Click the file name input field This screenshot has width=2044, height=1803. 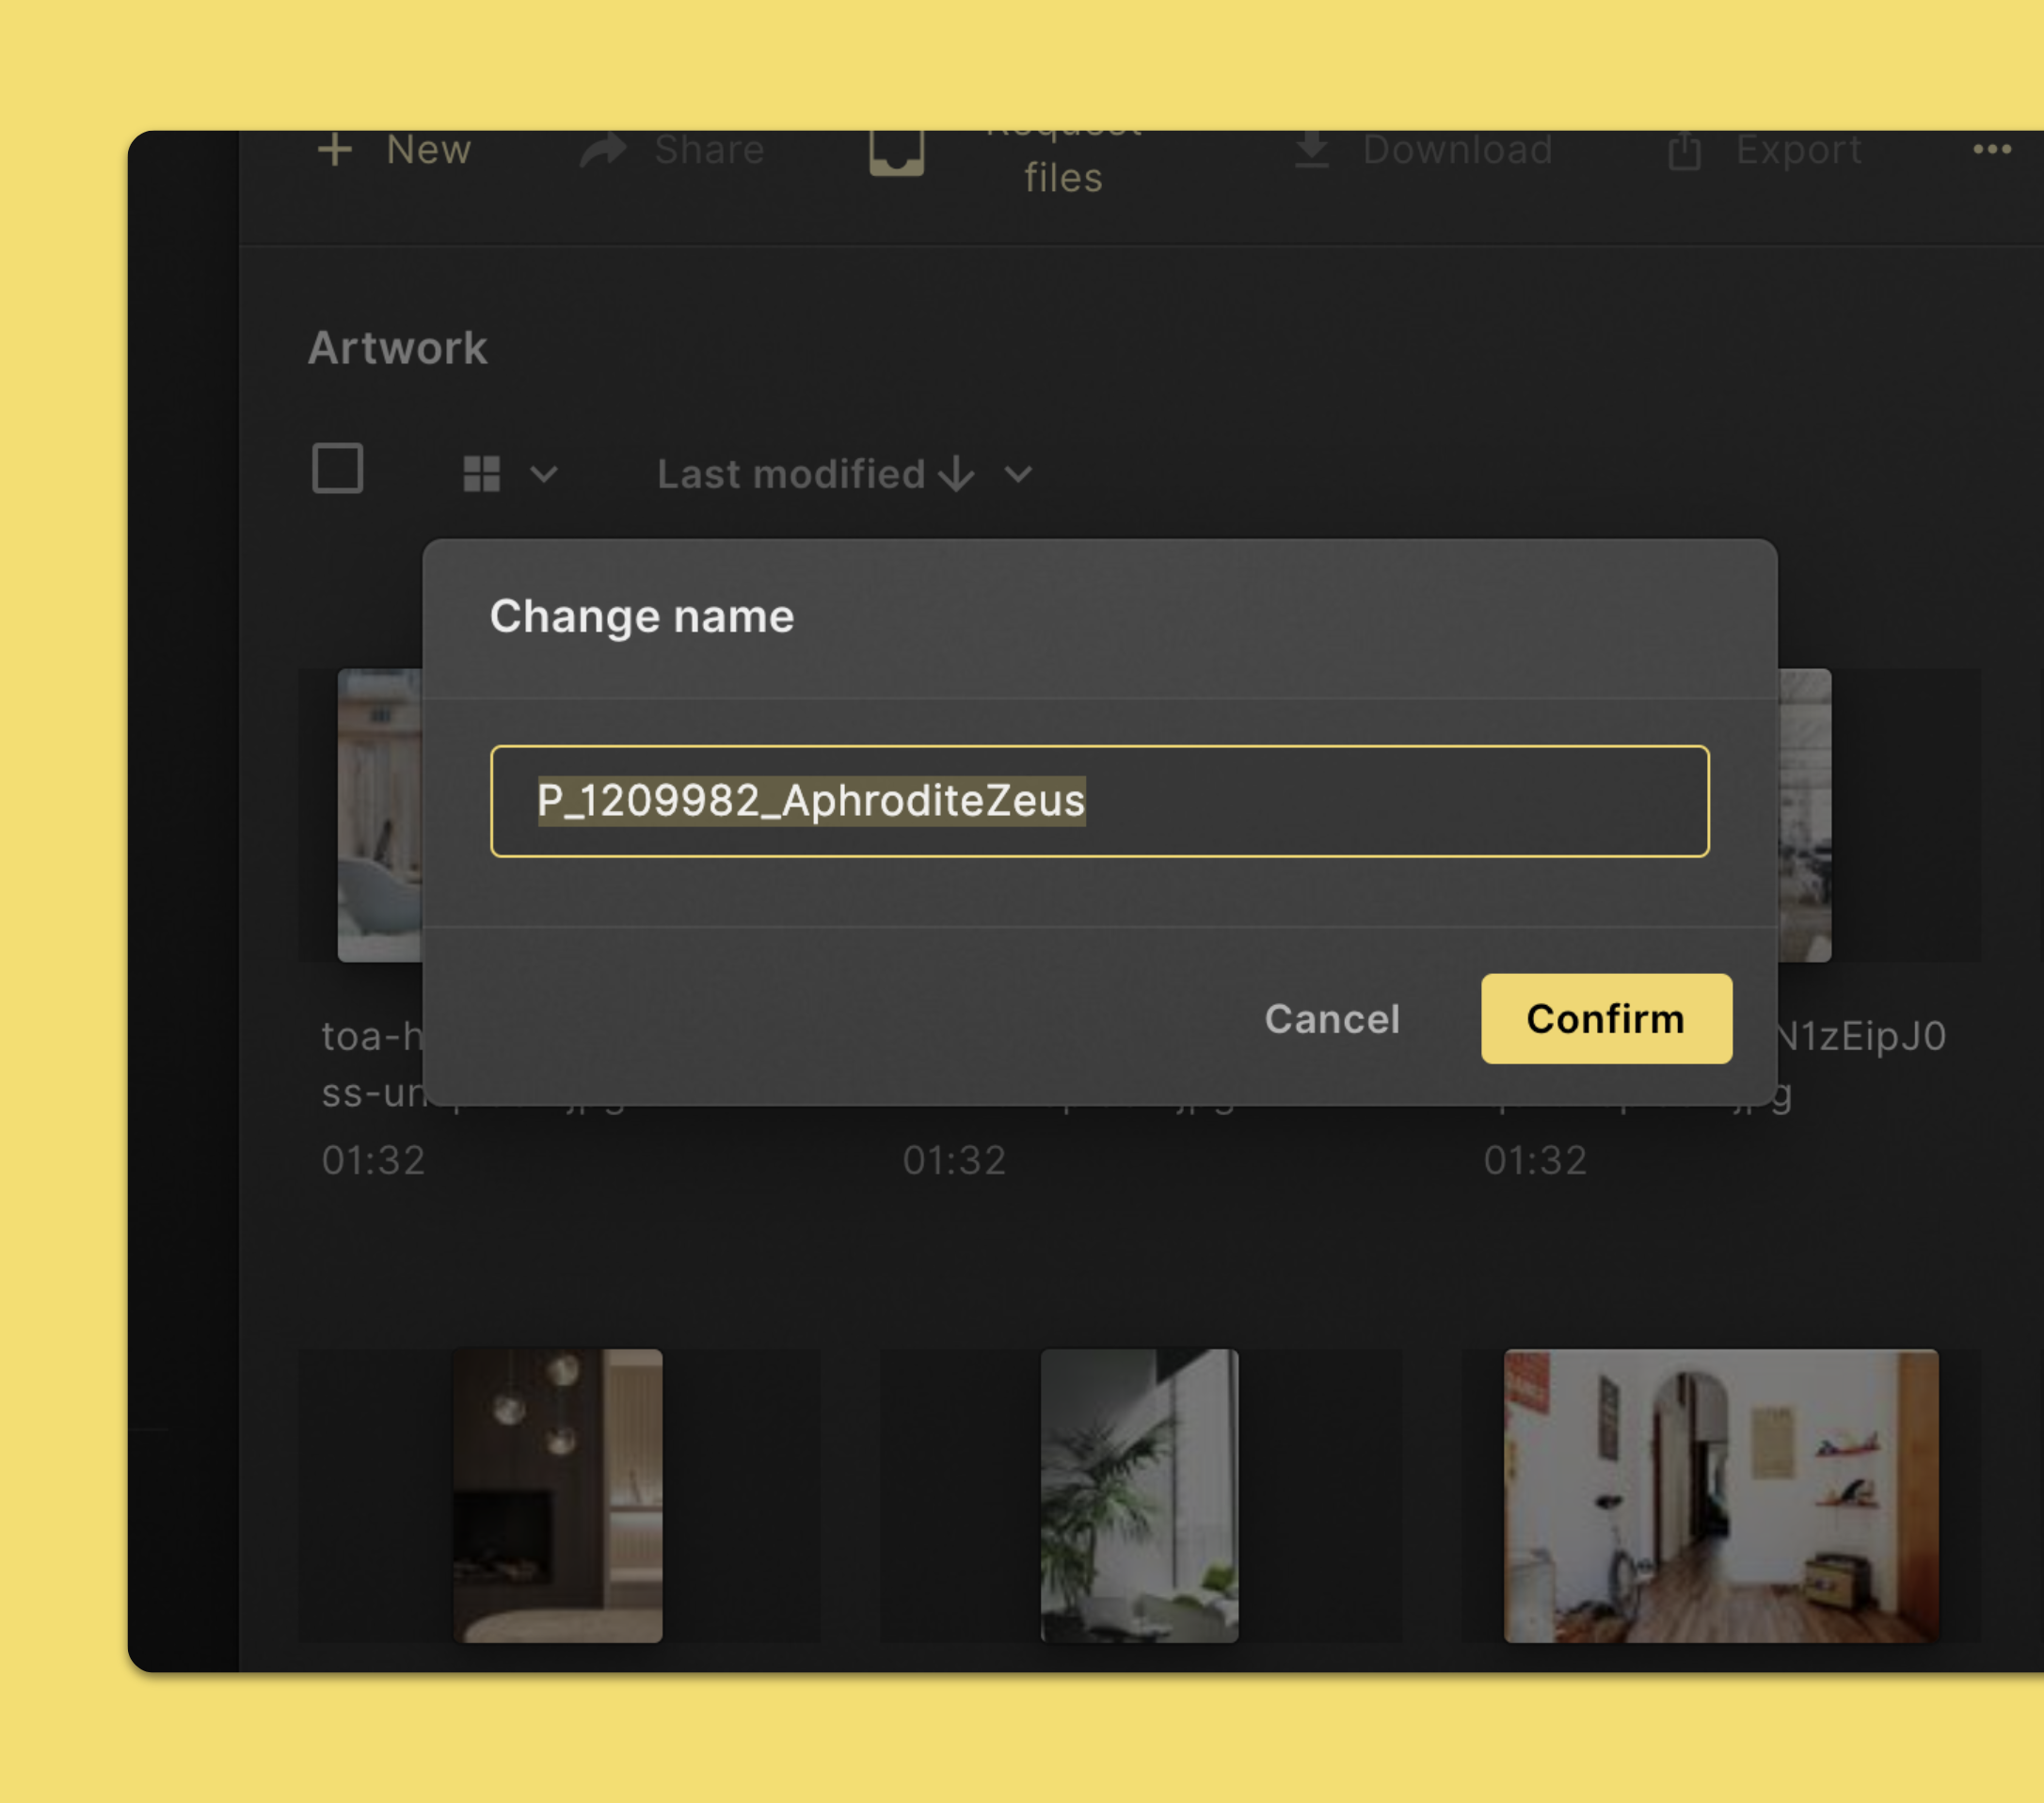(1099, 800)
